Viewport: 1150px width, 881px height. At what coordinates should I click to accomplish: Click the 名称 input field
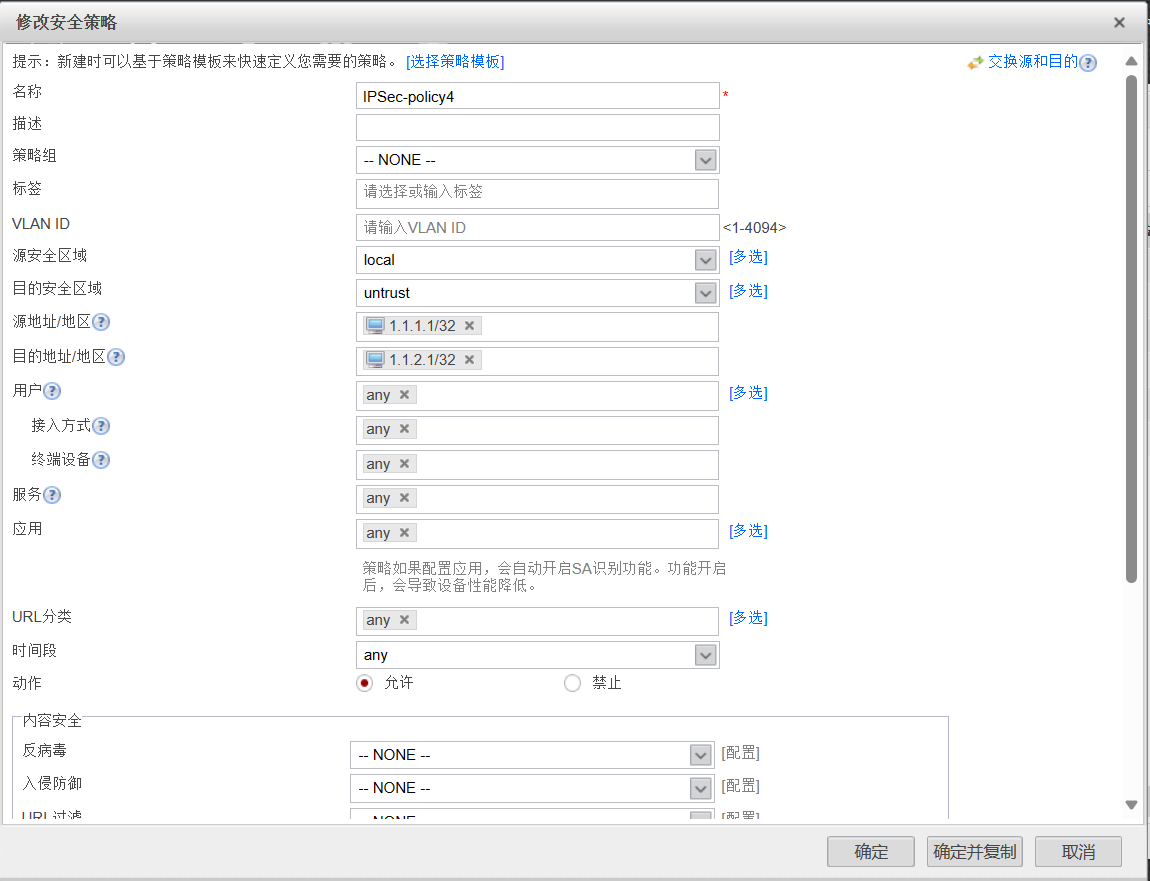pyautogui.click(x=538, y=96)
